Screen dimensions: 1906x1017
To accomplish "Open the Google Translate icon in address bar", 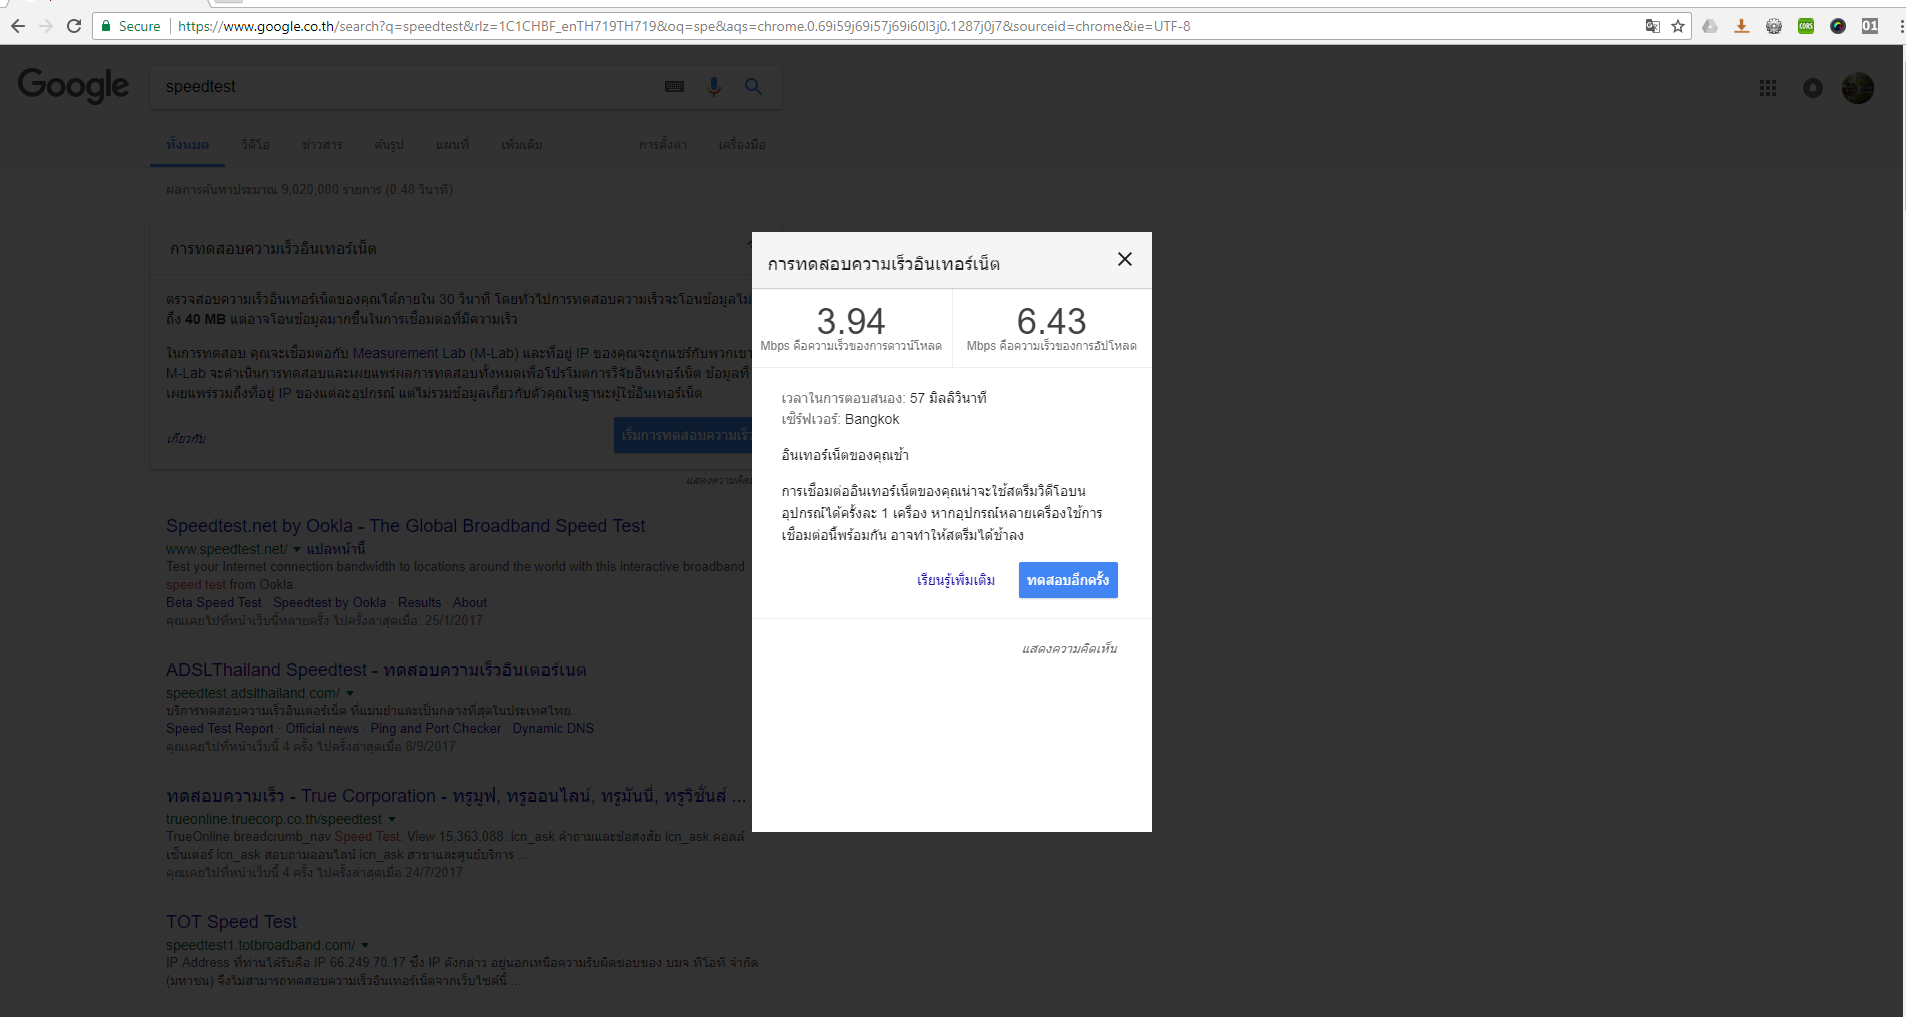I will 1653,26.
